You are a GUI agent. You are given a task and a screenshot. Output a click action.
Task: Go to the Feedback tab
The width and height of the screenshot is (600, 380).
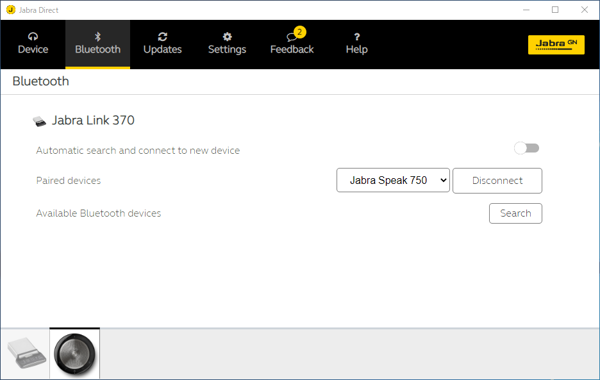point(292,44)
